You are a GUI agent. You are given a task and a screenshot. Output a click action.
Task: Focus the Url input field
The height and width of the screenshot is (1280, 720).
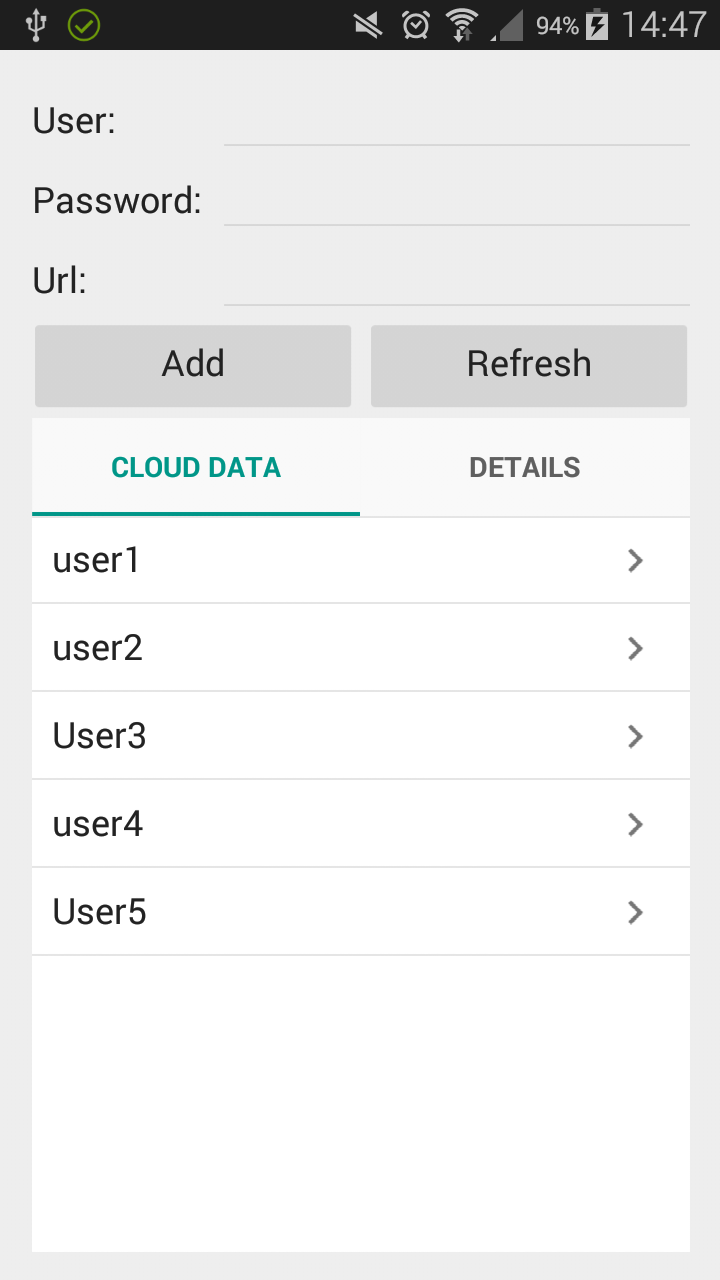(x=456, y=283)
